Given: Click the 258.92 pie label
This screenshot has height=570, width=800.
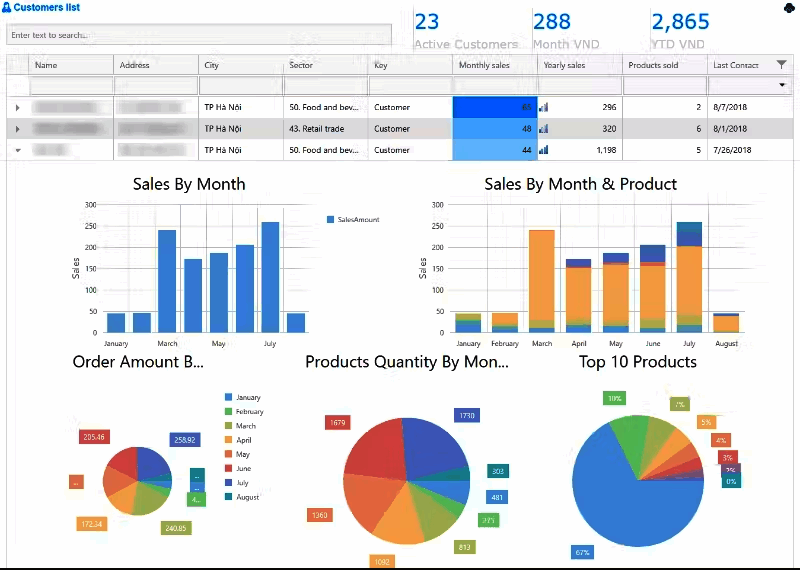Looking at the screenshot, I should 185,440.
